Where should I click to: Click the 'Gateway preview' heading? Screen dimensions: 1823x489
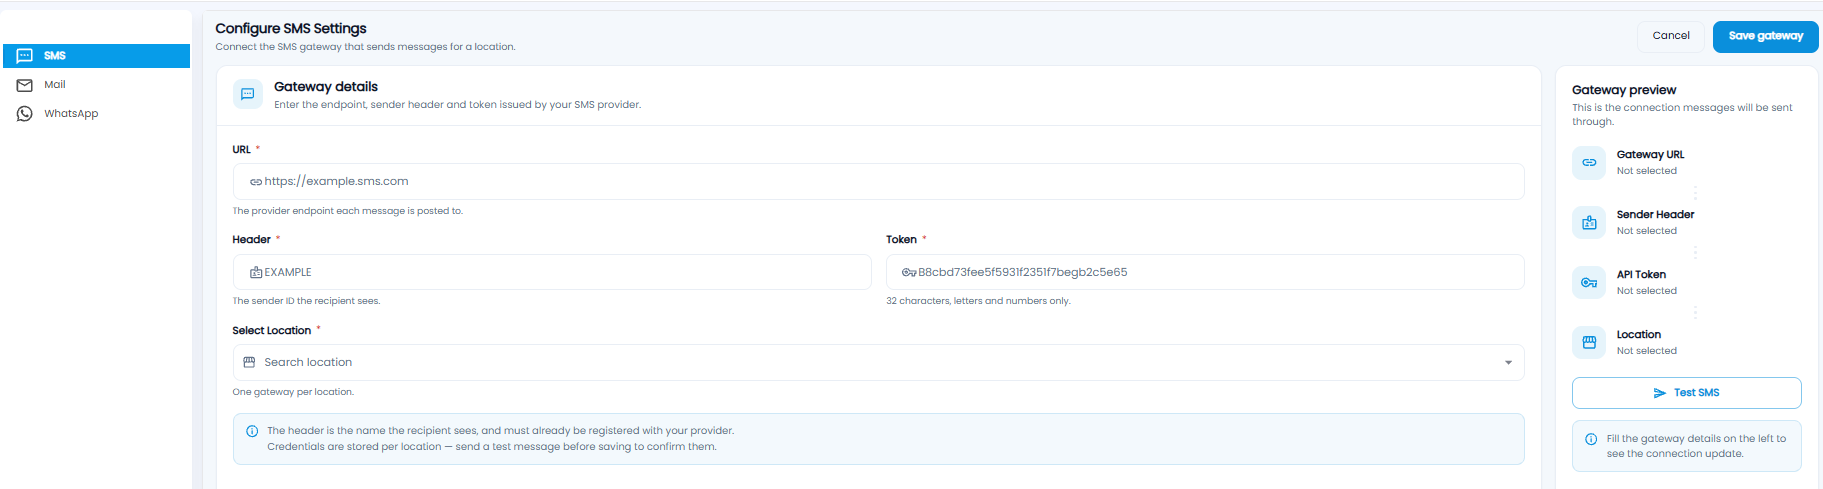coord(1624,90)
